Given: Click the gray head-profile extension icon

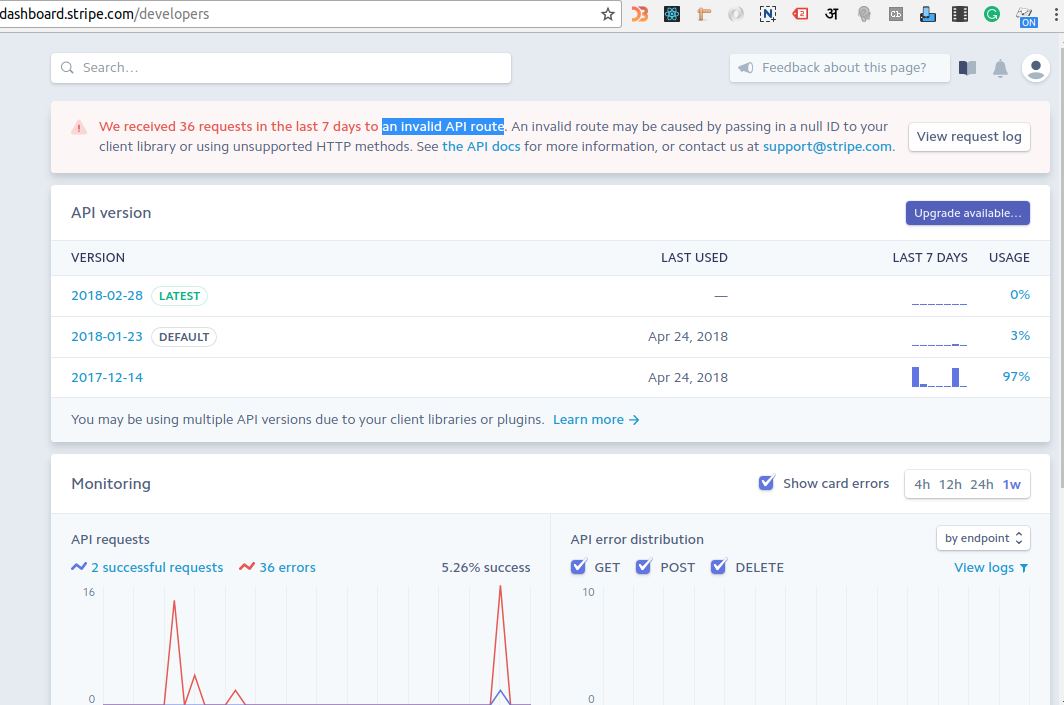Looking at the screenshot, I should [x=864, y=14].
